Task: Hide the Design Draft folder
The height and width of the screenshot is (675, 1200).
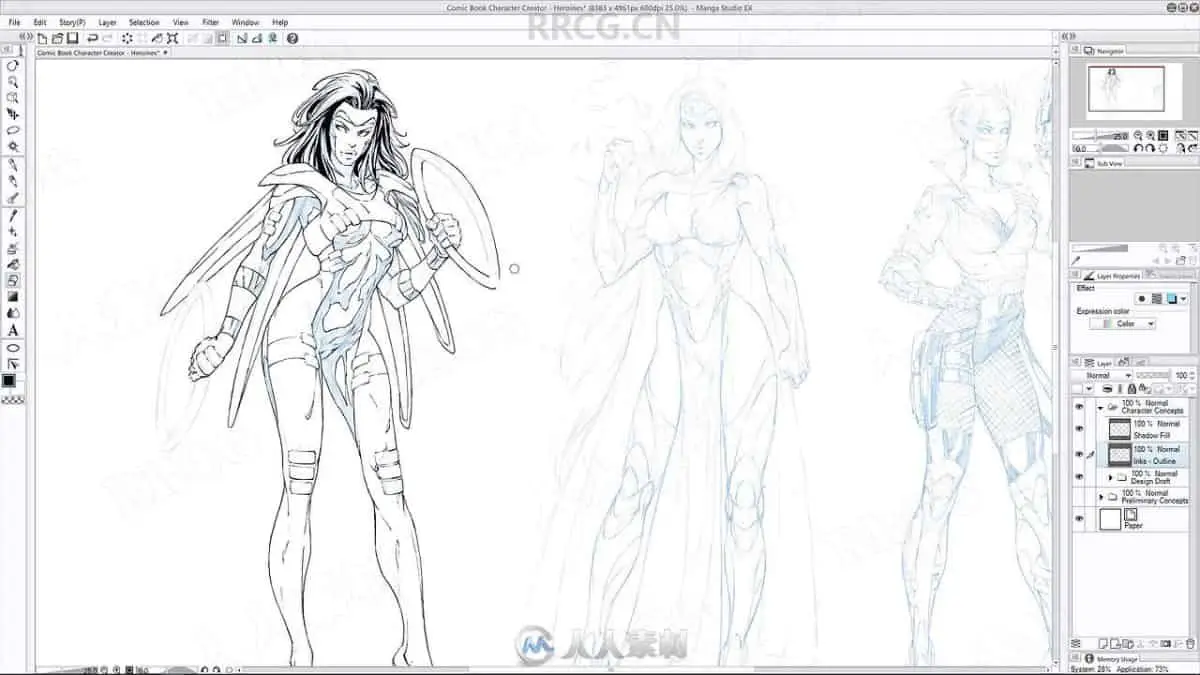Action: click(x=1078, y=478)
